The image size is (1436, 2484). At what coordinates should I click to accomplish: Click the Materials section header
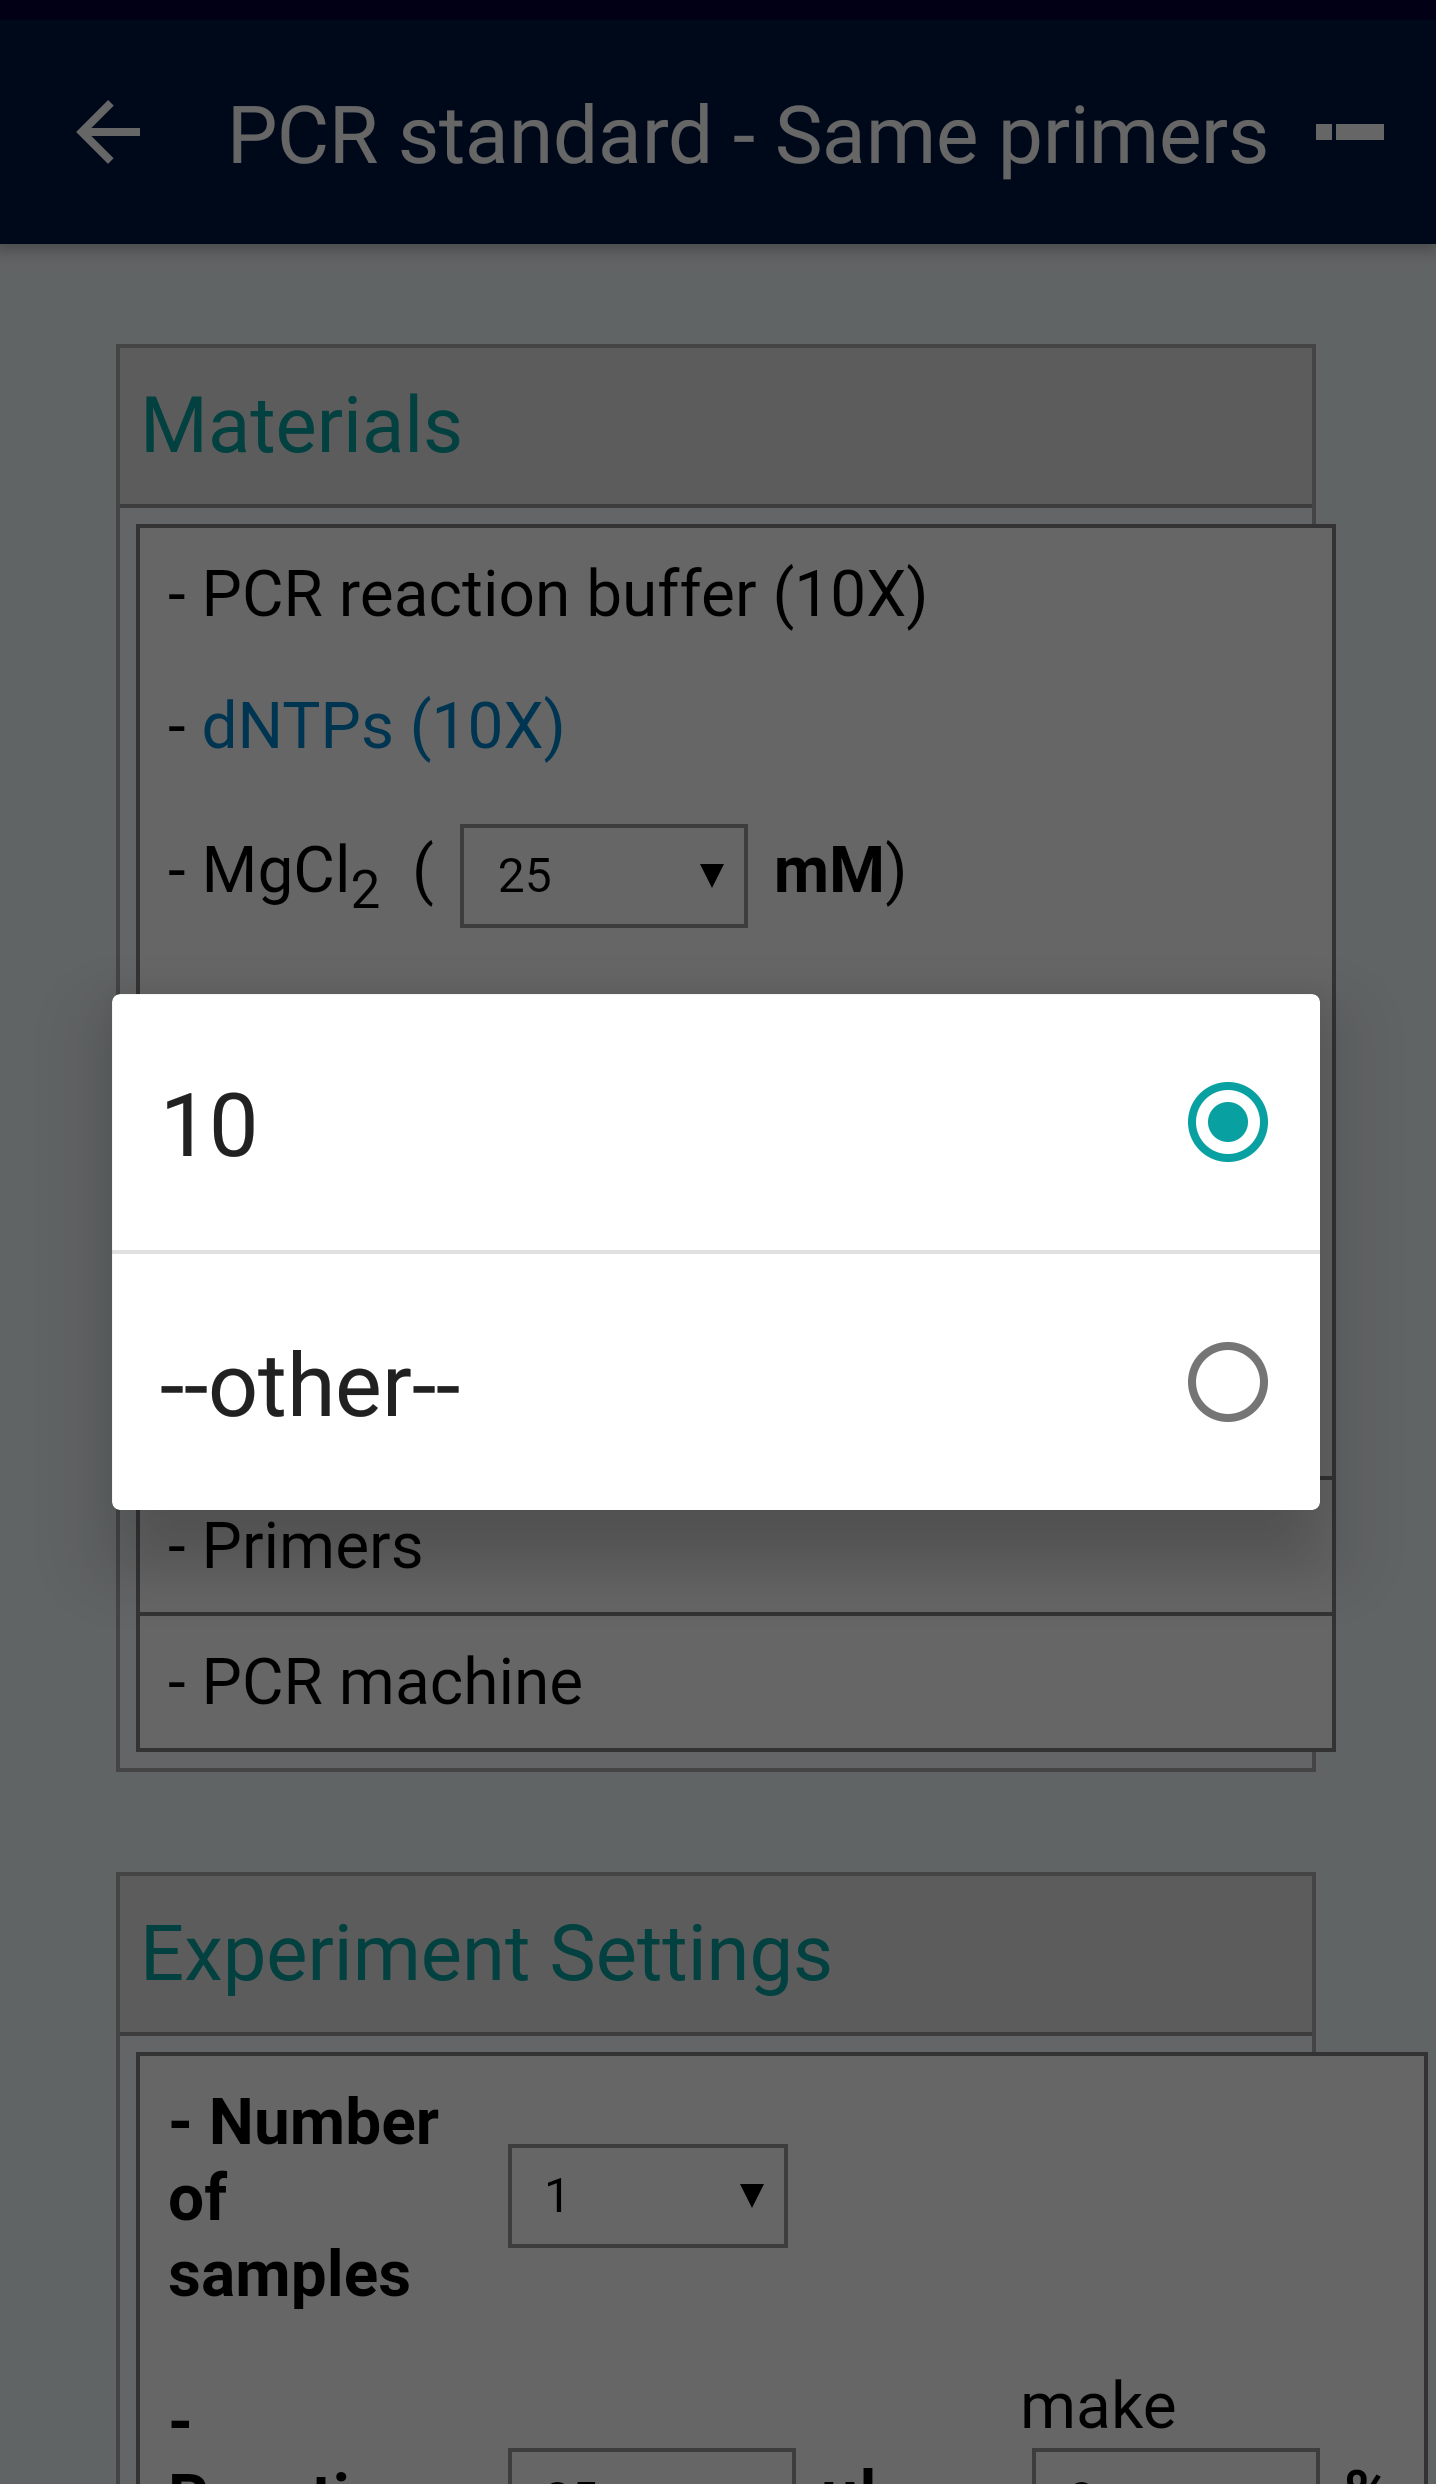(302, 426)
